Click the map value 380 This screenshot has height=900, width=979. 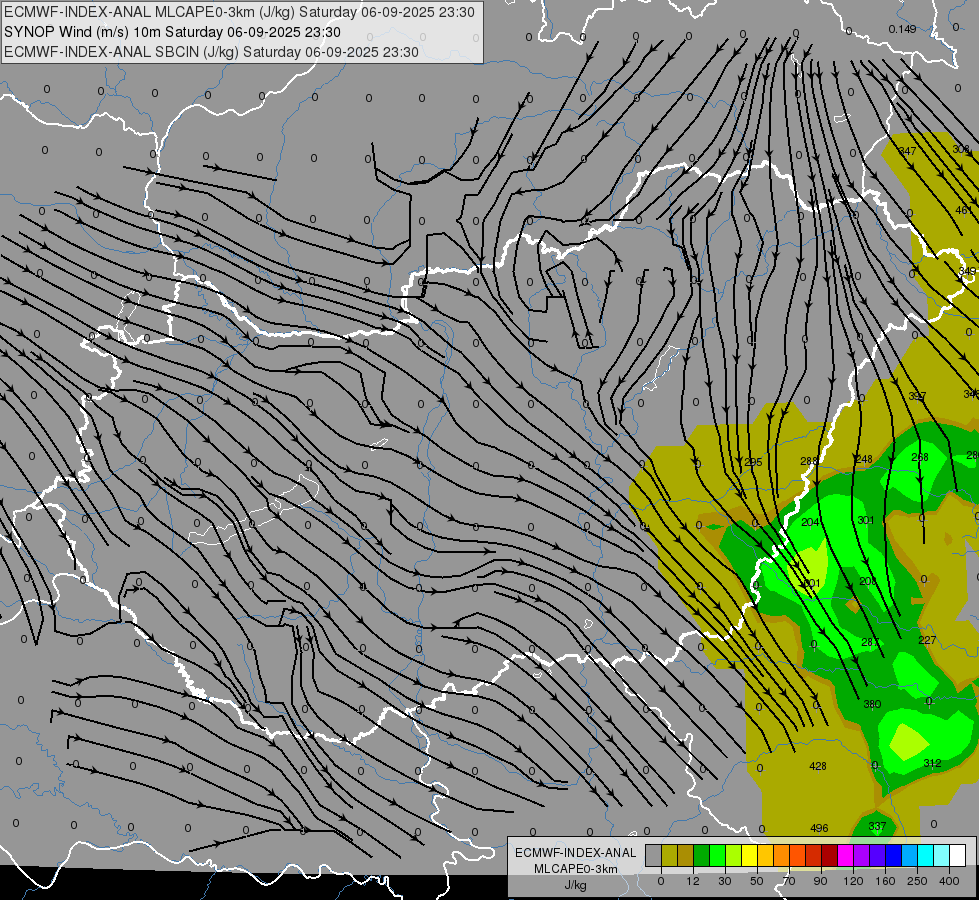[x=872, y=705]
